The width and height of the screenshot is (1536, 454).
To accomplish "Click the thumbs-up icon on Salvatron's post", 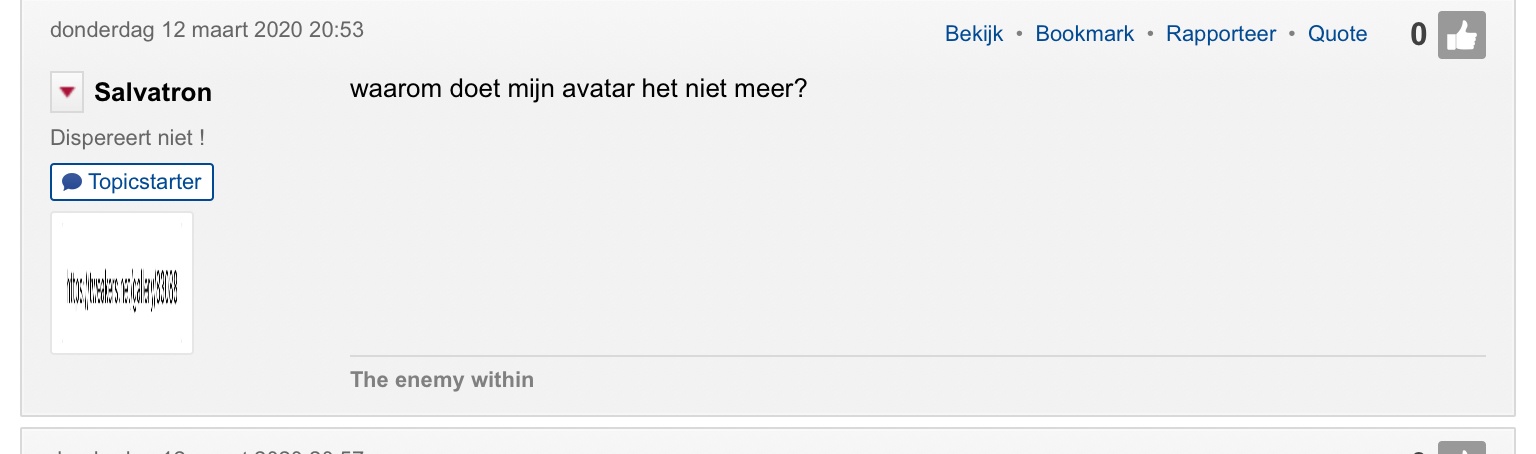I will coord(1461,35).
